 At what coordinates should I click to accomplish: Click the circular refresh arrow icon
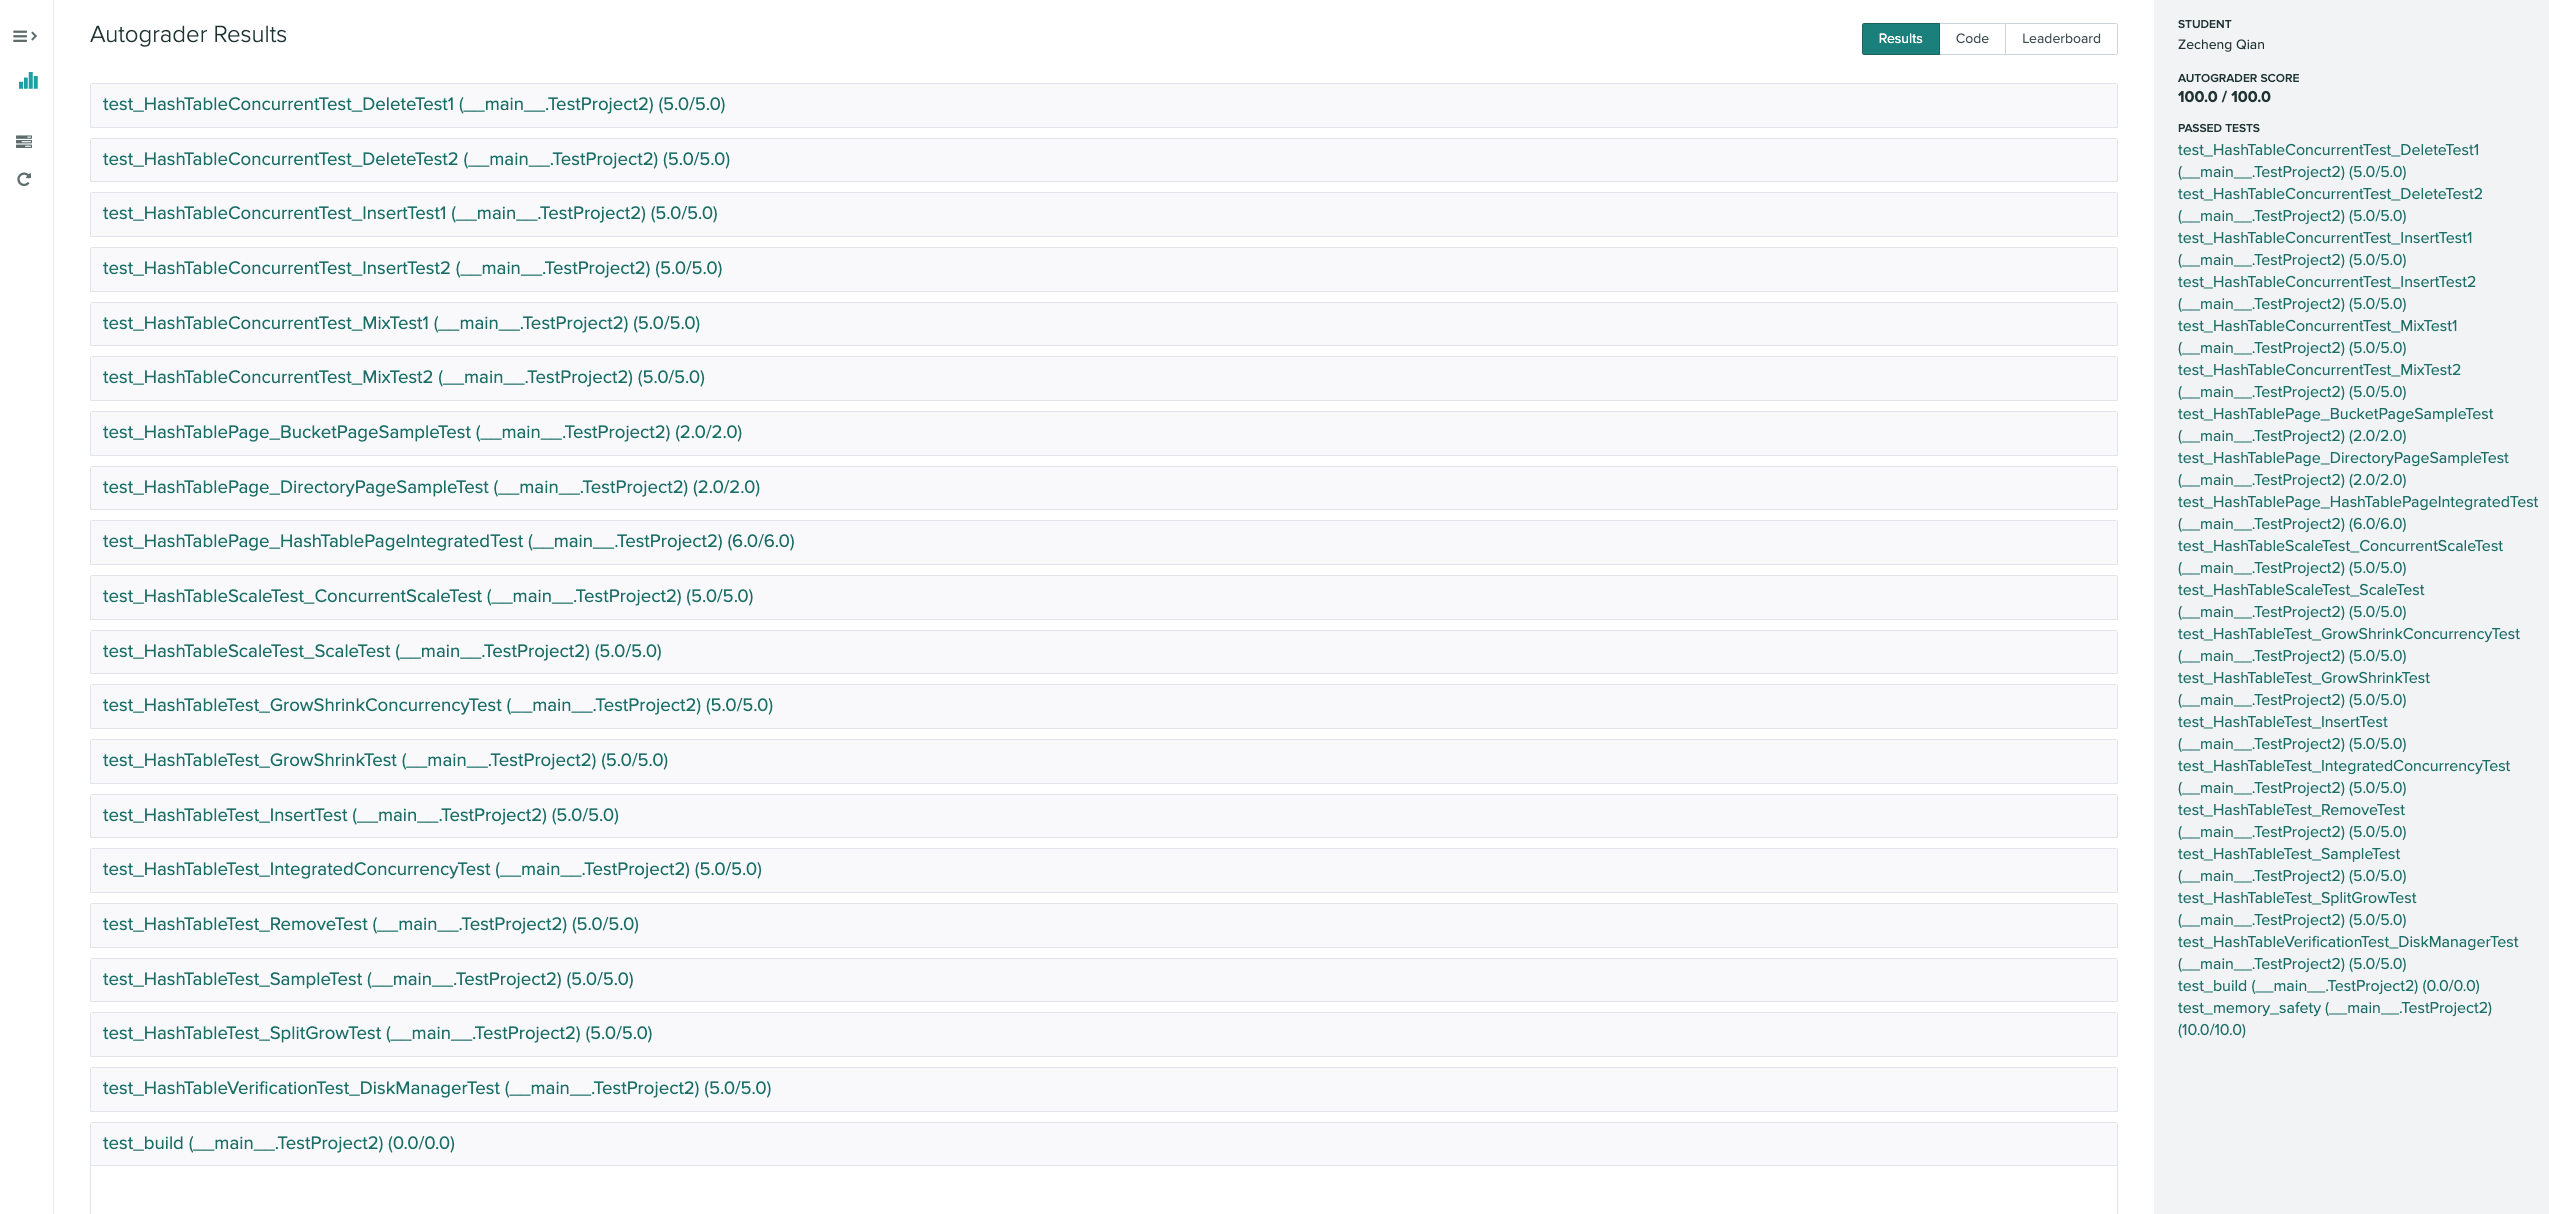coord(24,180)
